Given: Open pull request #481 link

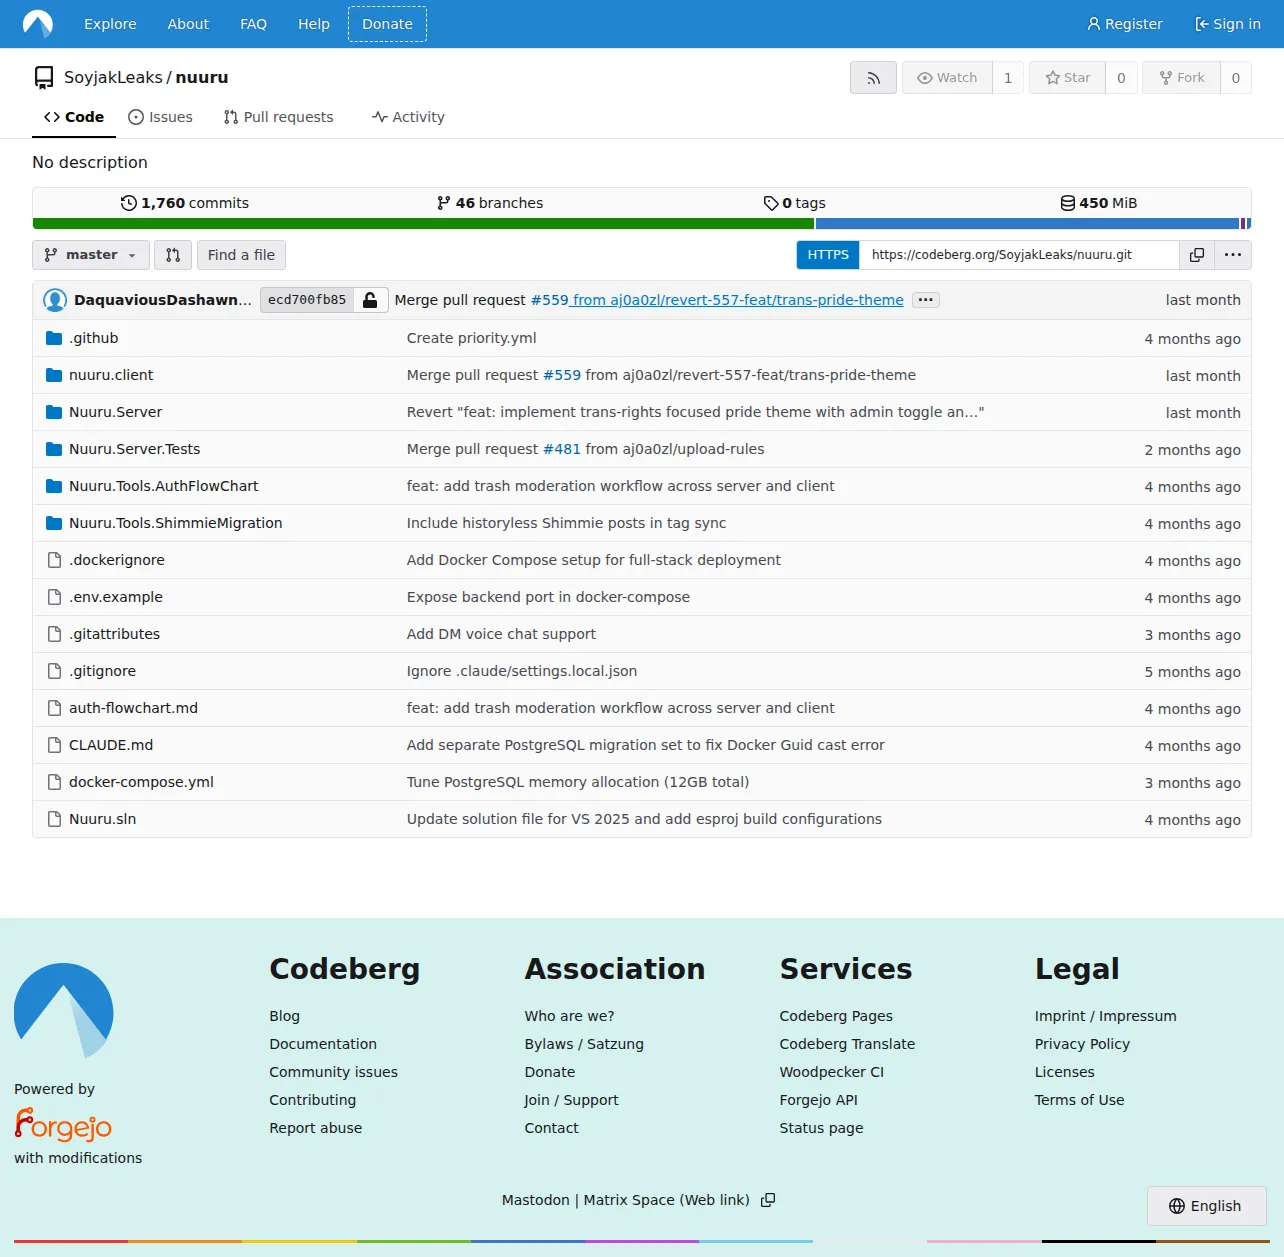Looking at the screenshot, I should click(562, 449).
